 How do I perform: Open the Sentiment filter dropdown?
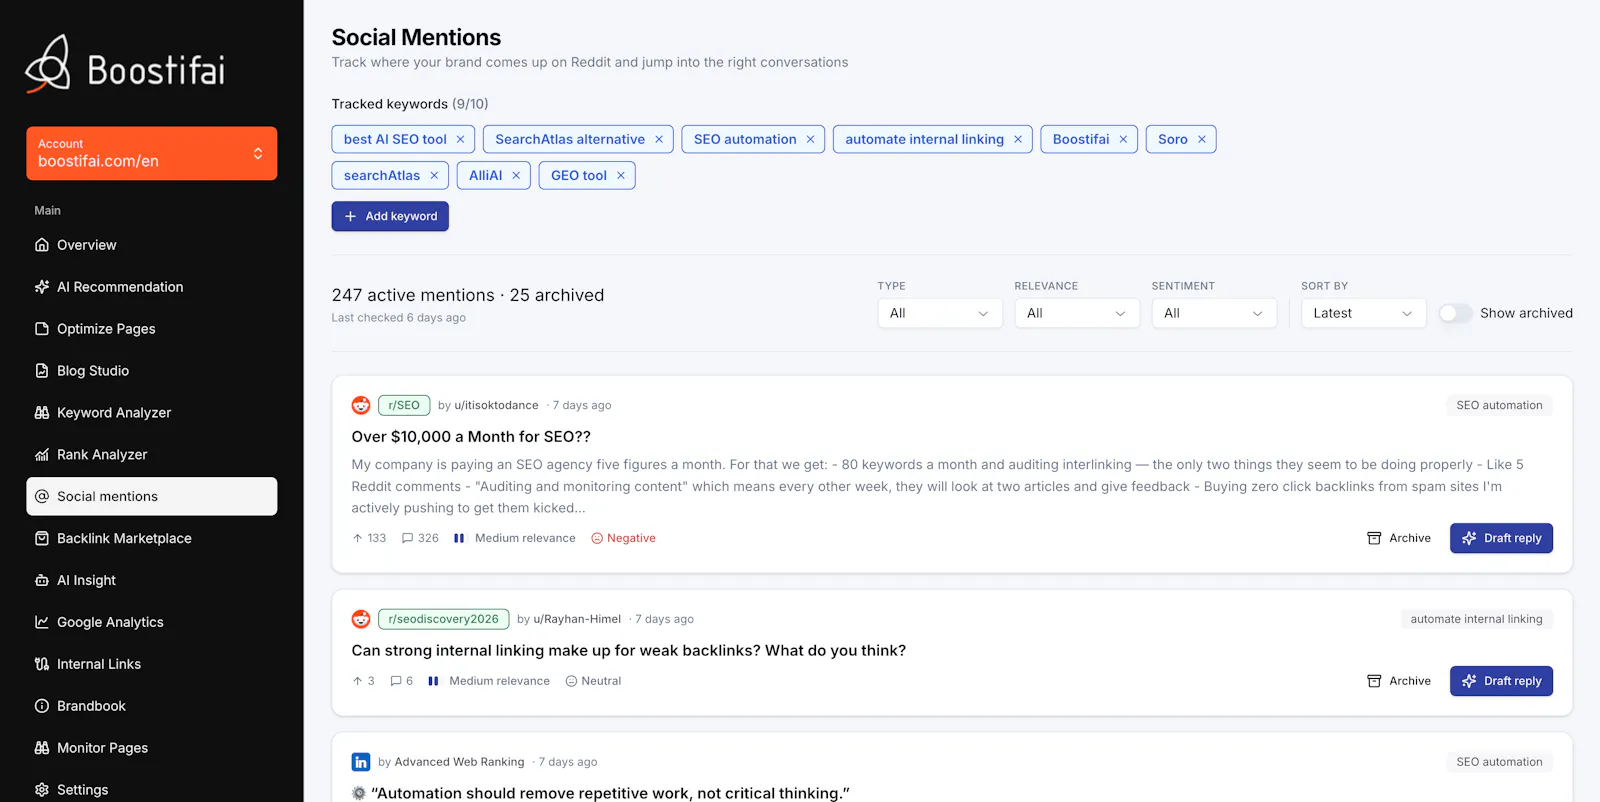click(x=1214, y=313)
